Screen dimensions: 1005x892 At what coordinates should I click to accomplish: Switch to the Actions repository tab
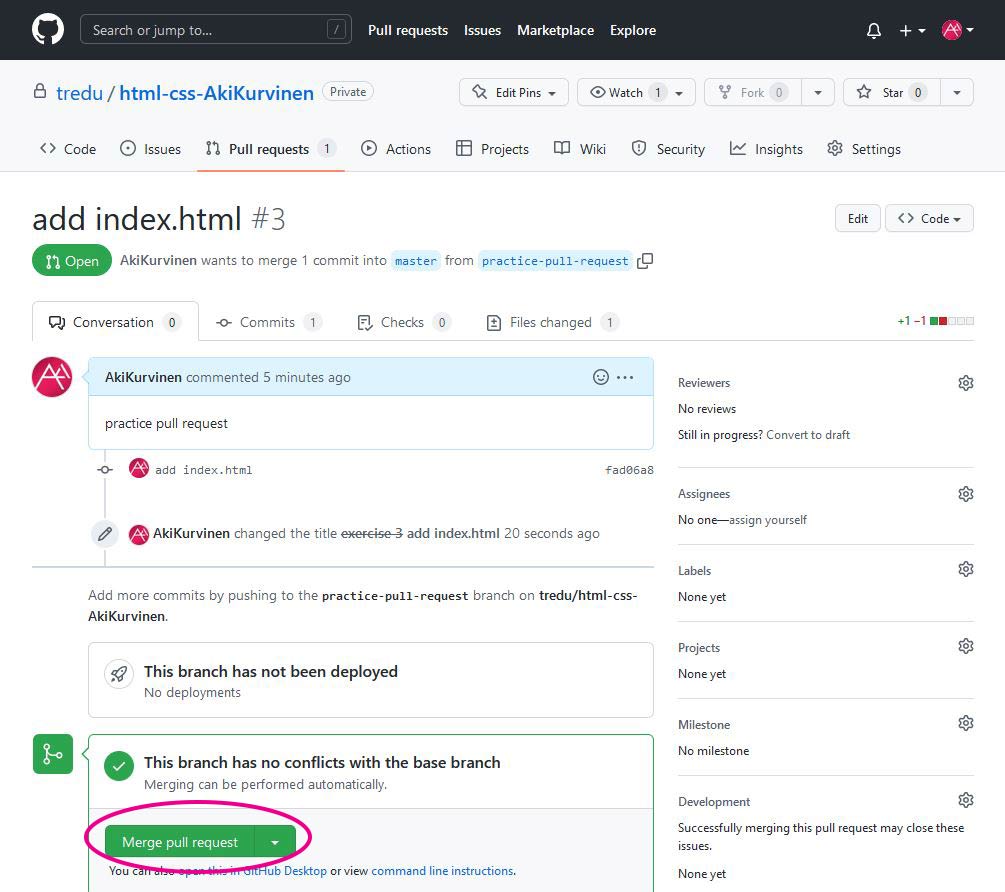pyautogui.click(x=396, y=149)
